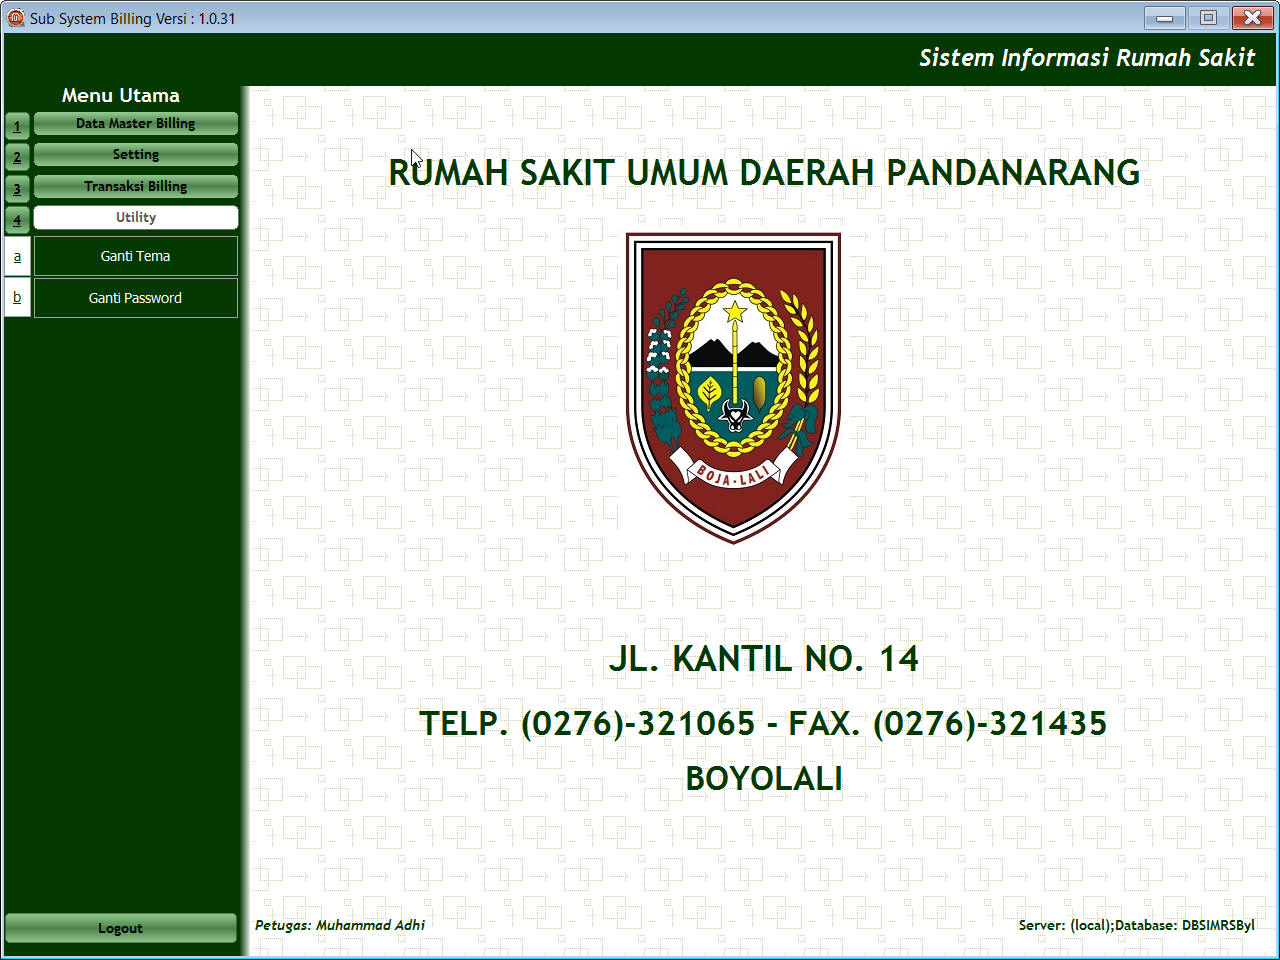Select the Ganti Tema option
1280x960 pixels.
136,256
